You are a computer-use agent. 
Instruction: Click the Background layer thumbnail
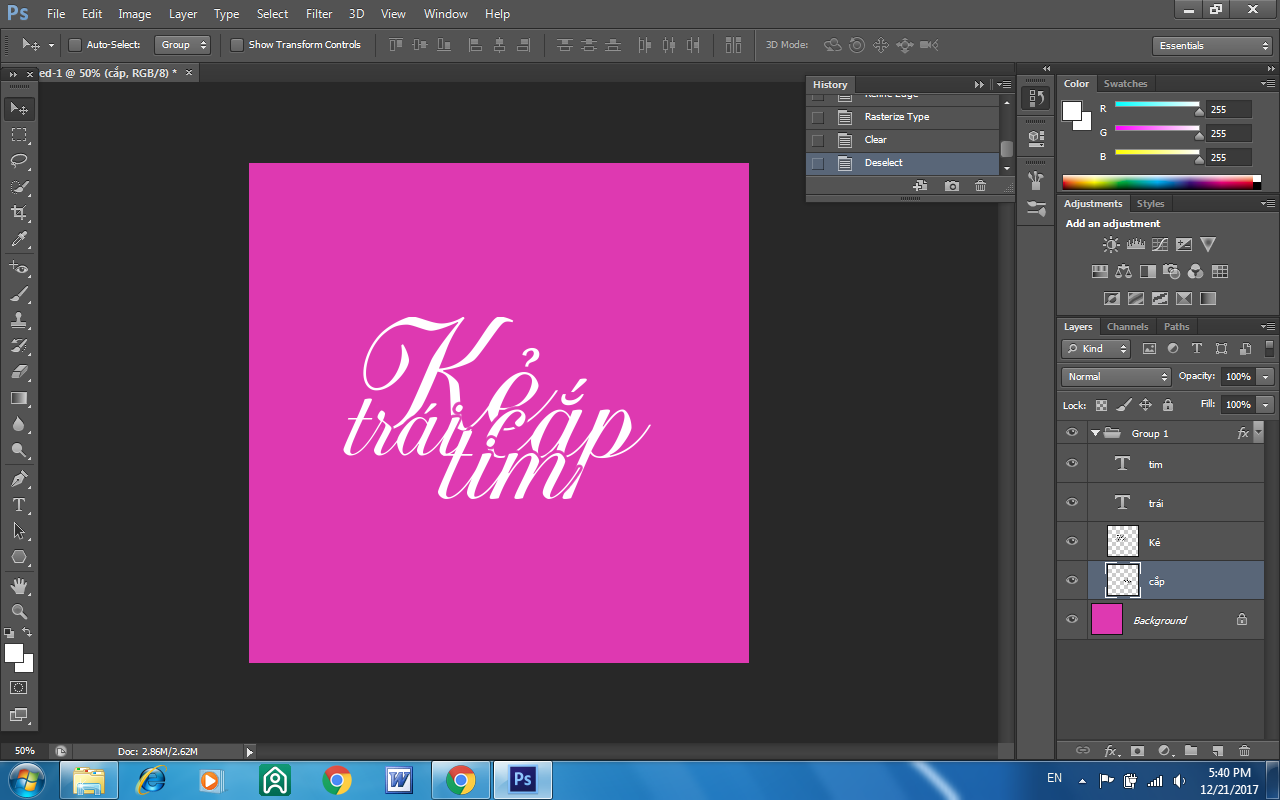[1107, 620]
